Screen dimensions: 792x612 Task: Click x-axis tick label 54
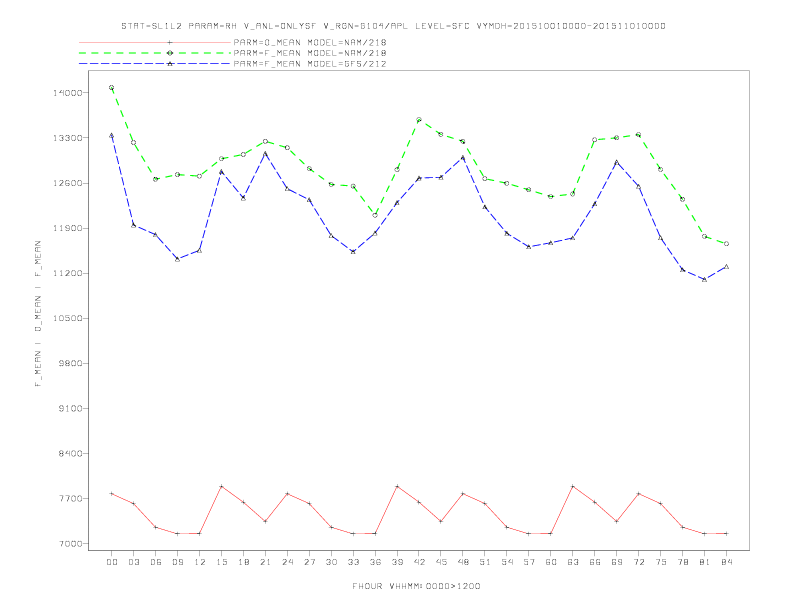507,562
